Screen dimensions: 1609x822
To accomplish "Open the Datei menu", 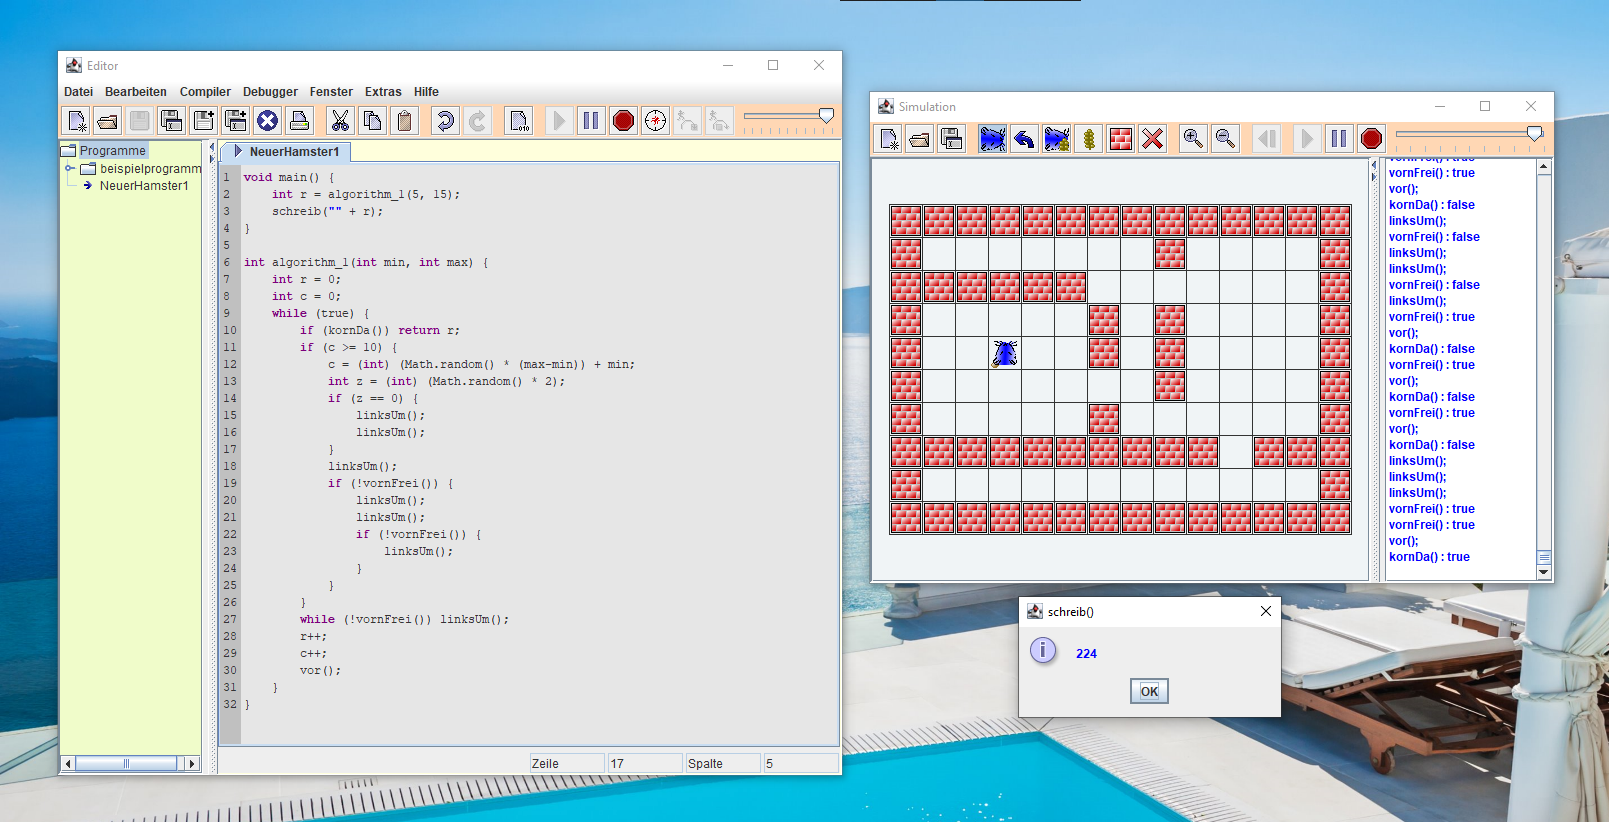I will point(78,92).
